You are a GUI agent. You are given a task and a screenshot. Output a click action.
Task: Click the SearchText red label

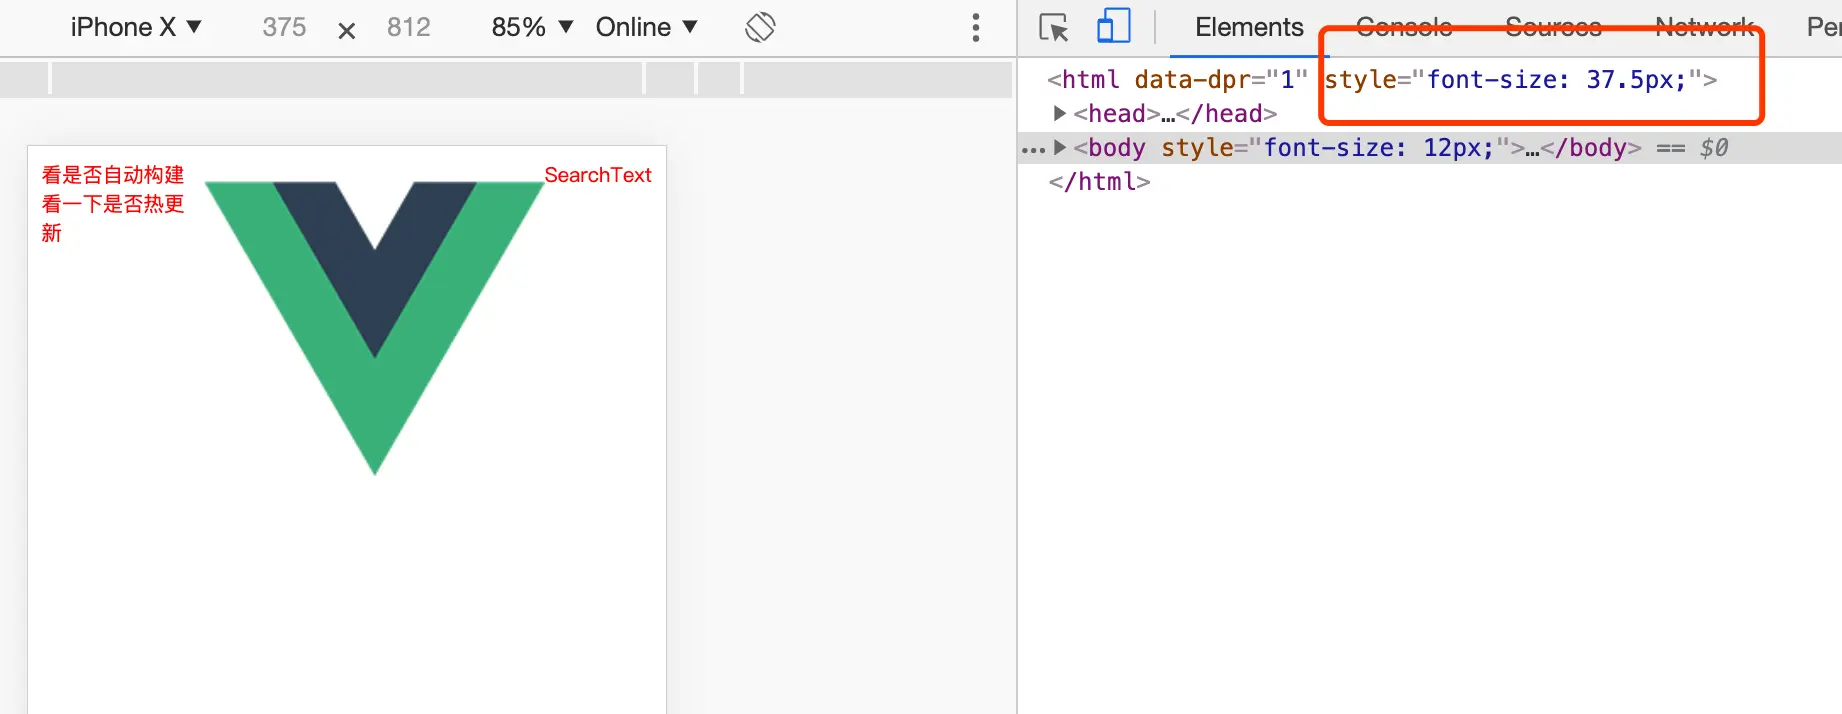pyautogui.click(x=598, y=175)
